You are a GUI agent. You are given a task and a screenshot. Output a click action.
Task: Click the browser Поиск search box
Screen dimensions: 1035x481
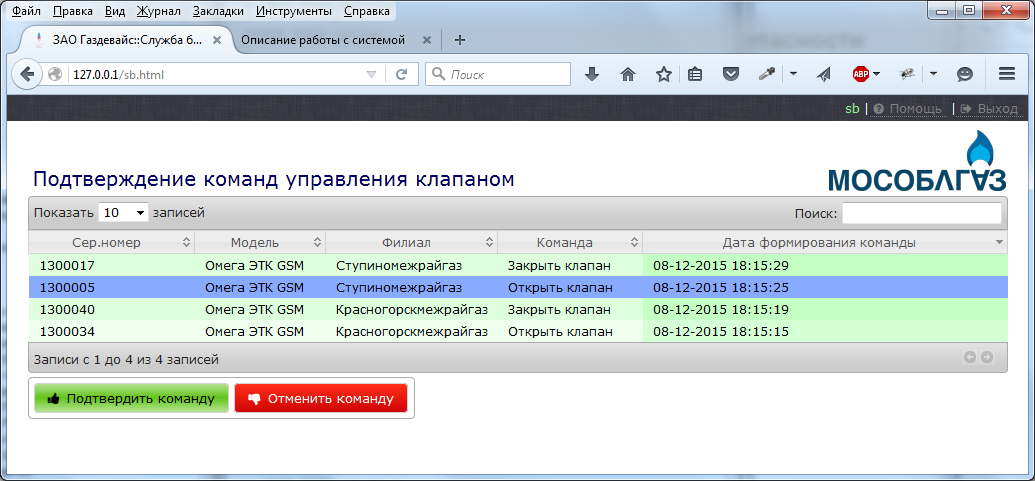[498, 75]
